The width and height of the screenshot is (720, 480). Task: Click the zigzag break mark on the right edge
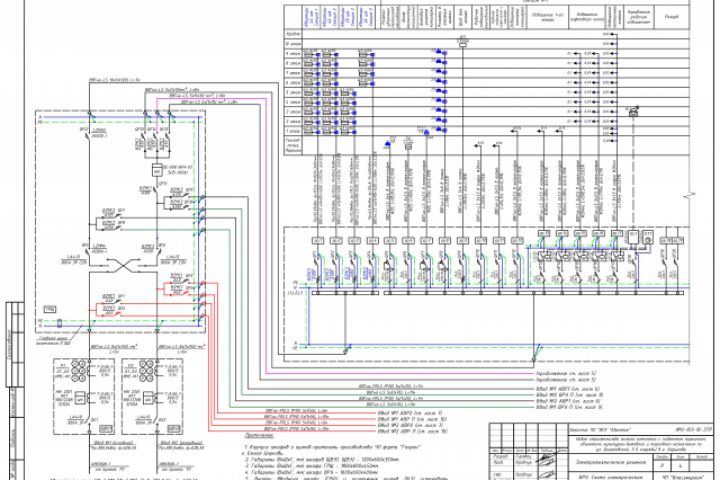point(690,195)
